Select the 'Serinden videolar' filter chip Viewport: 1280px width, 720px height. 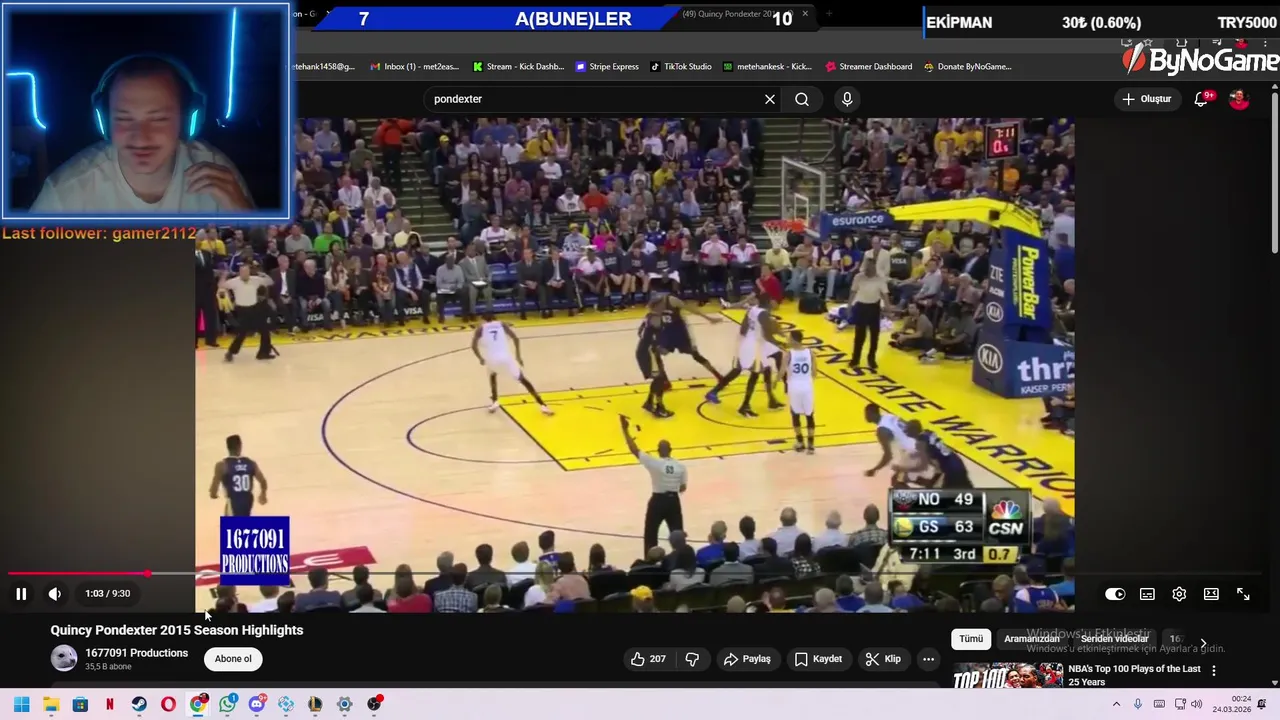(x=1114, y=639)
